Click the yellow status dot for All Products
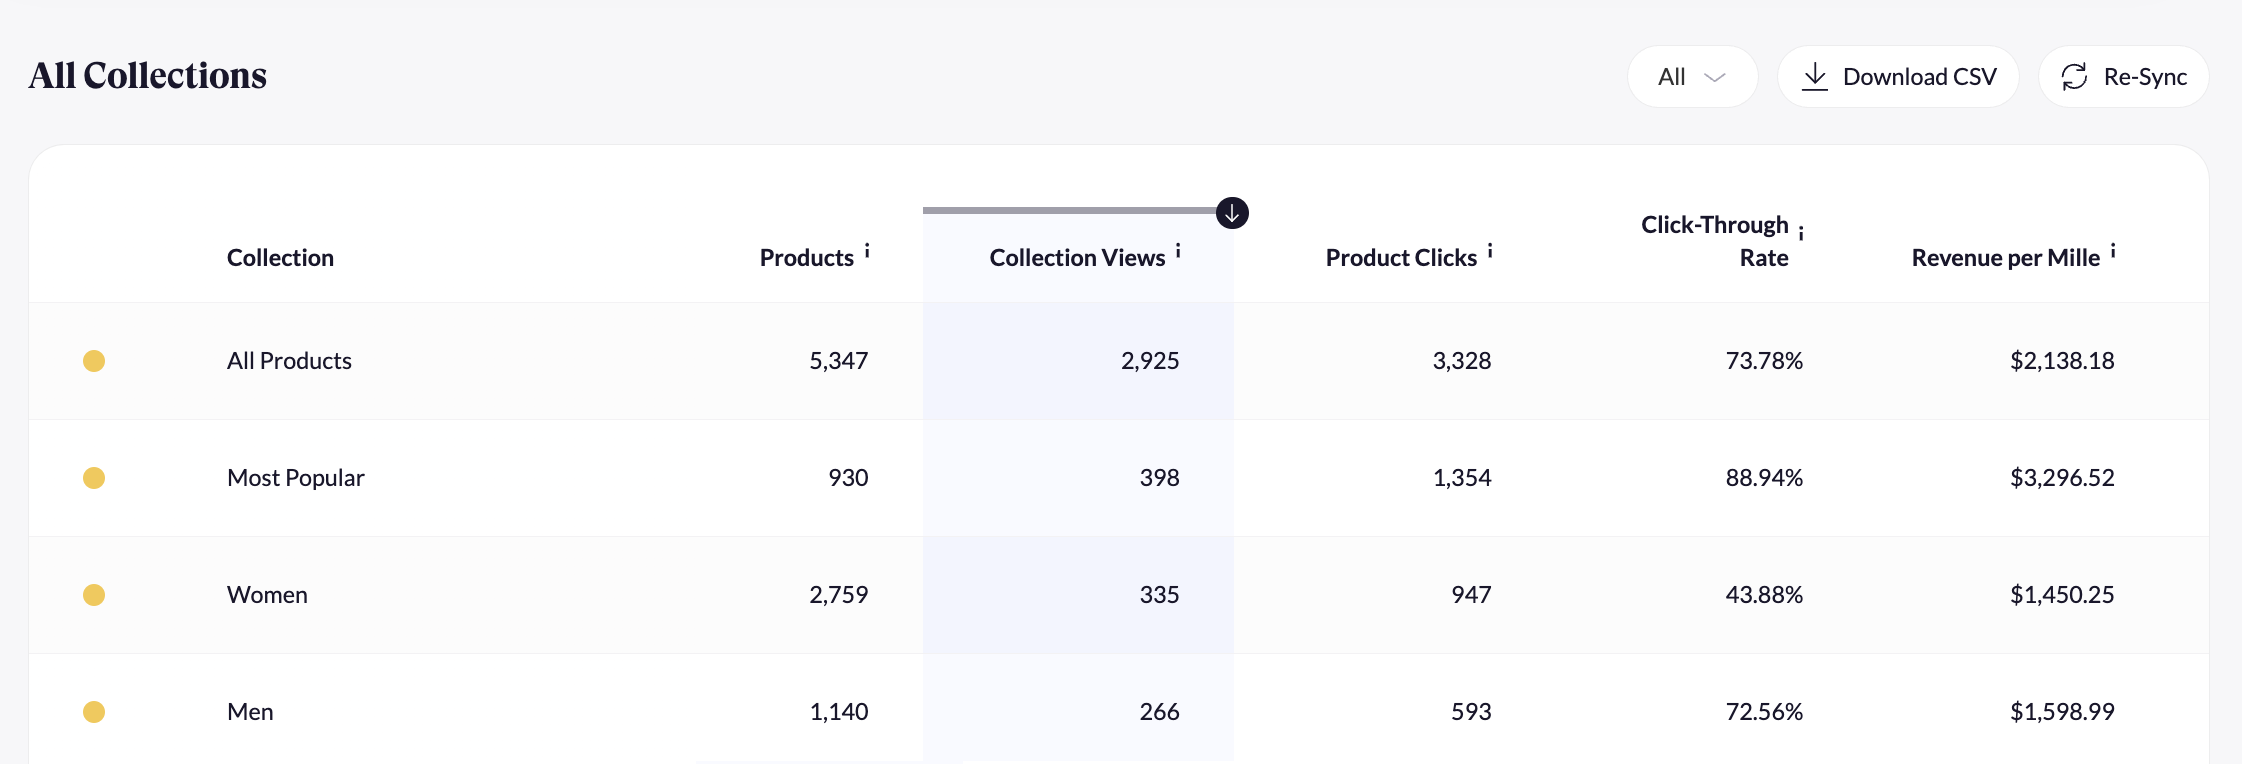 94,361
